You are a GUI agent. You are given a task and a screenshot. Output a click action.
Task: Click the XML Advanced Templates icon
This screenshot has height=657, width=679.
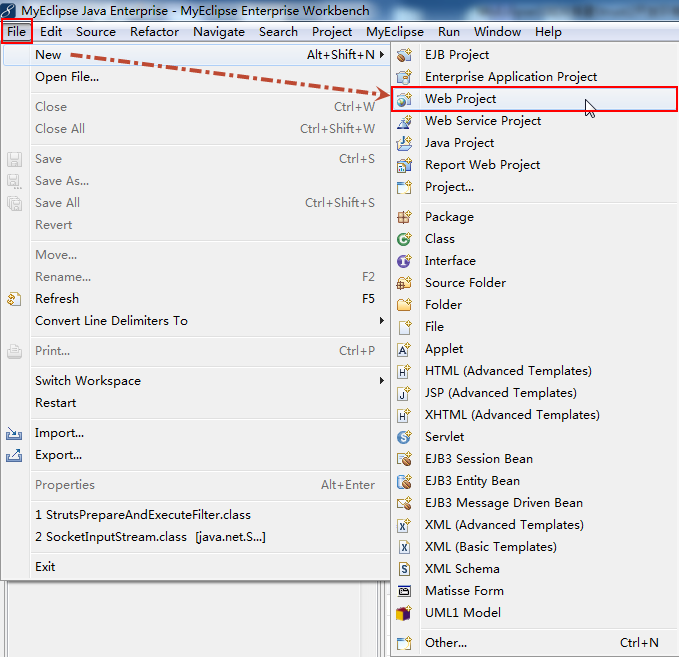coord(404,525)
